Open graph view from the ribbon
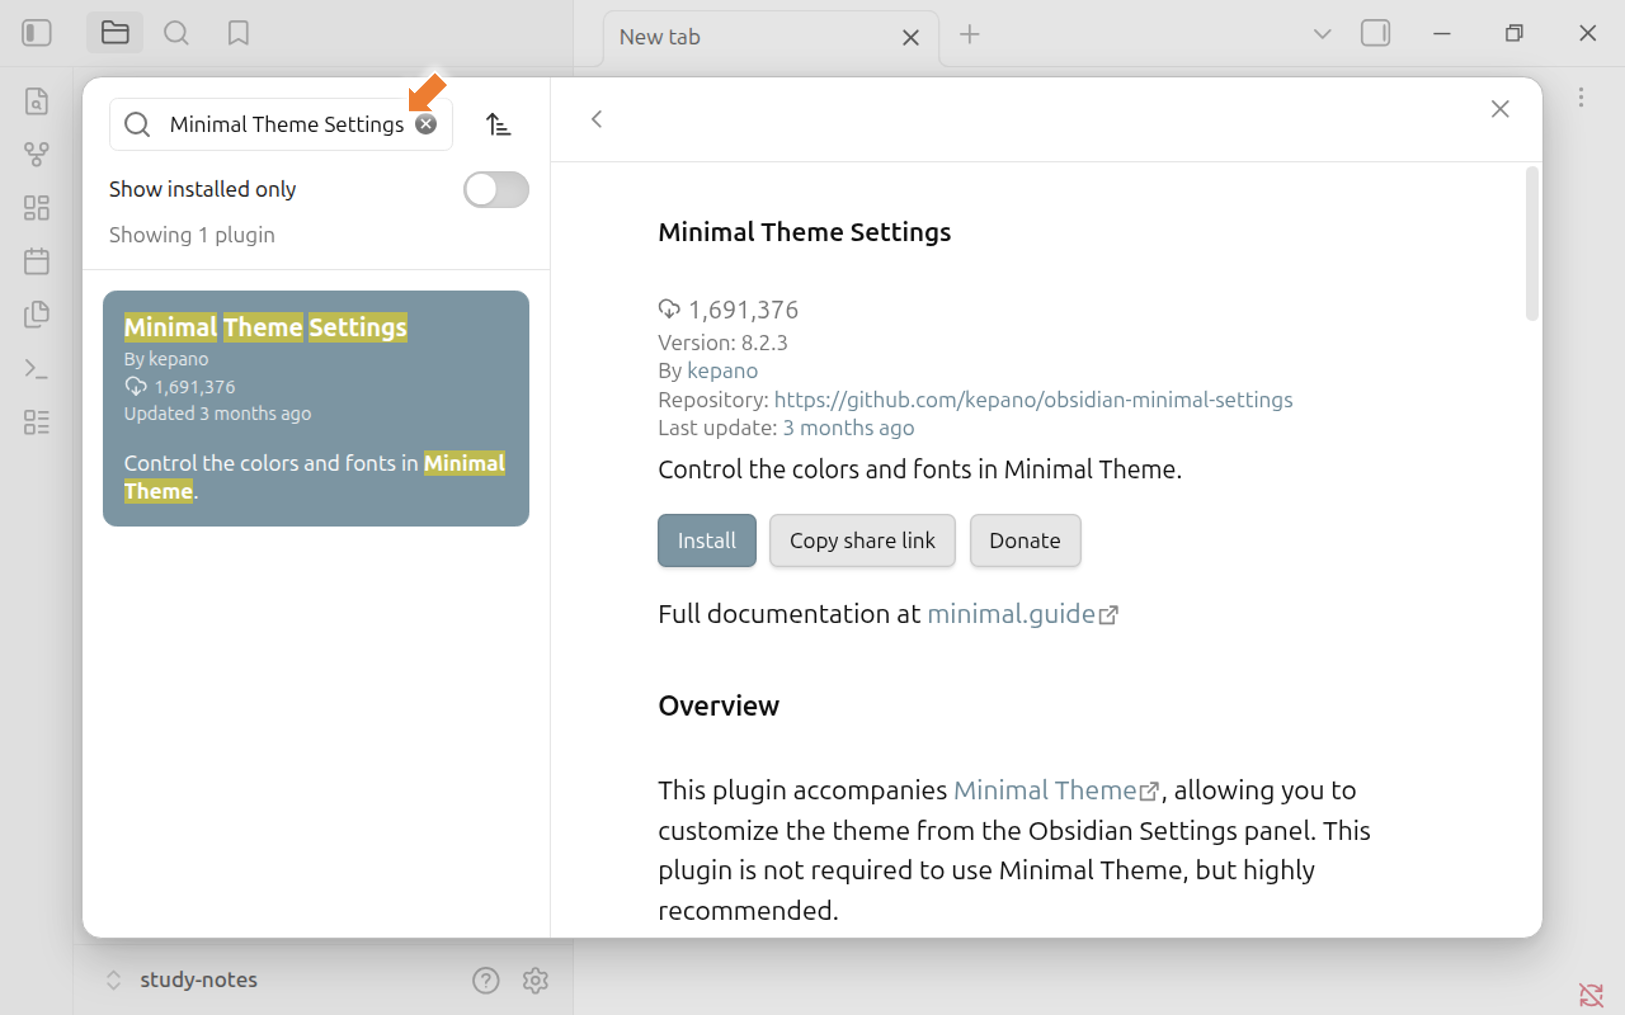This screenshot has width=1625, height=1015. point(37,154)
